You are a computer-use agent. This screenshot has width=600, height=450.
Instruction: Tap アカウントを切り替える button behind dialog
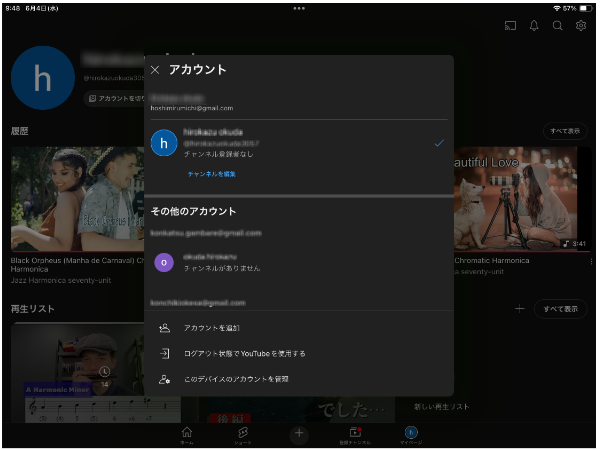tap(114, 99)
